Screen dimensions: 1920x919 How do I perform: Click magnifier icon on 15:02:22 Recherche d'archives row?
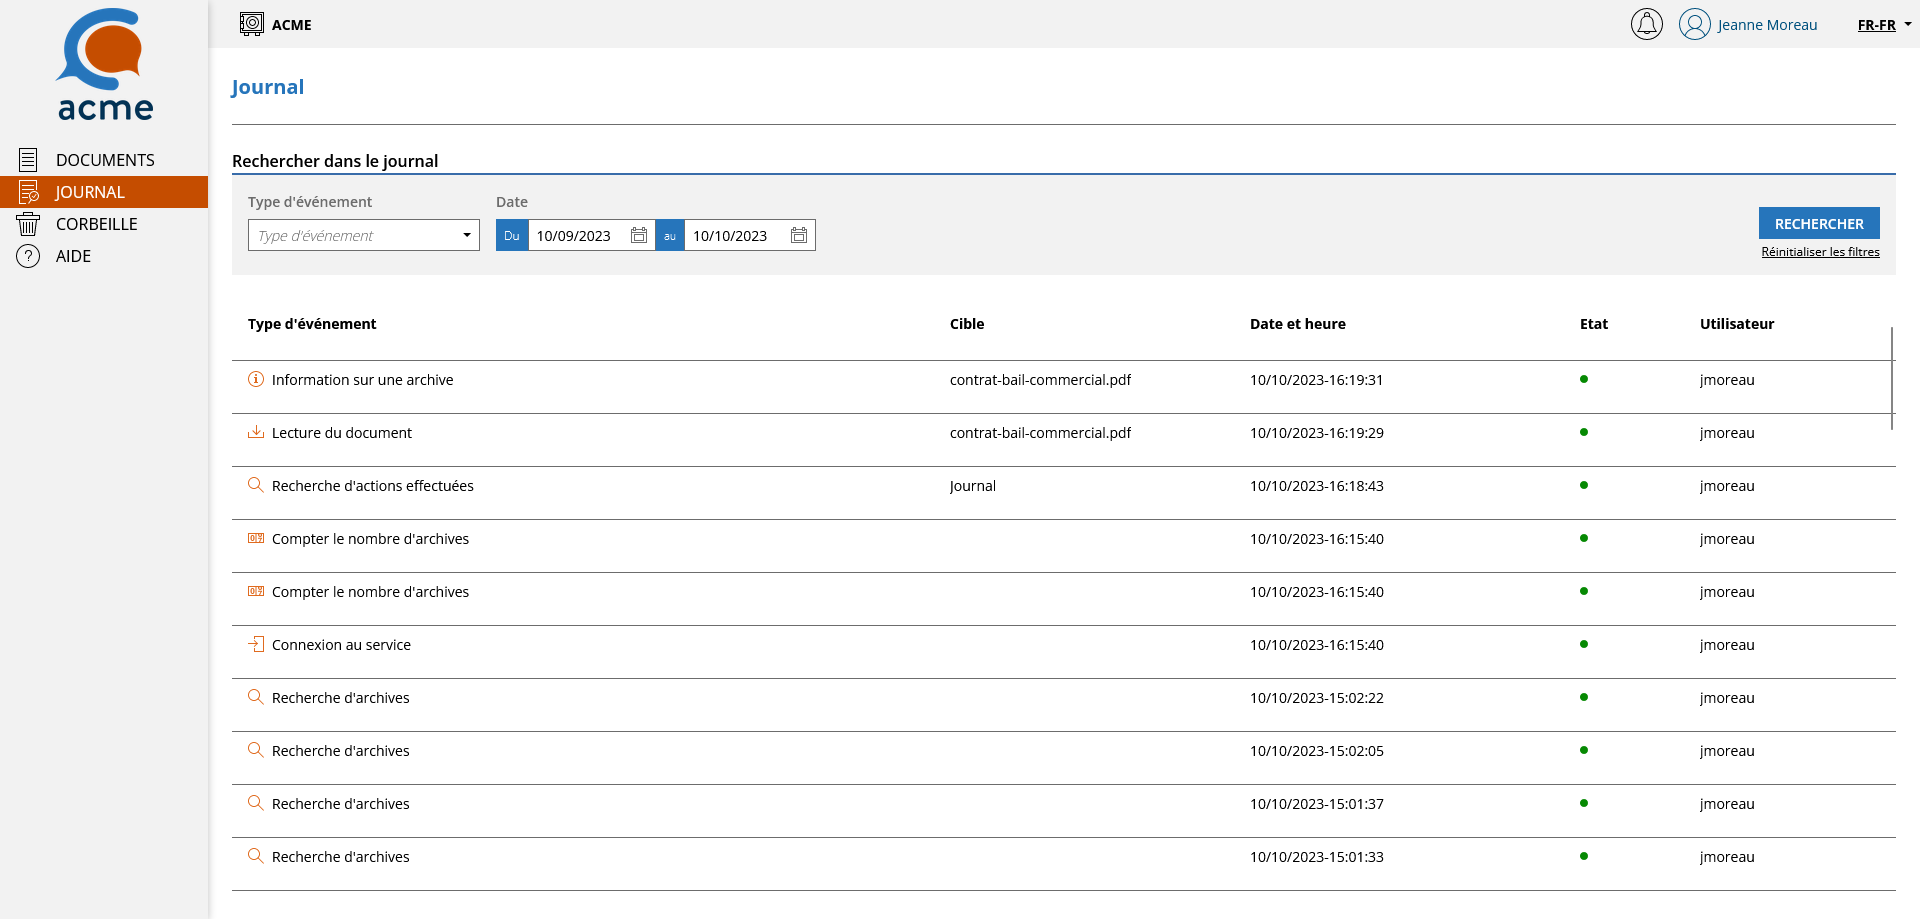256,697
